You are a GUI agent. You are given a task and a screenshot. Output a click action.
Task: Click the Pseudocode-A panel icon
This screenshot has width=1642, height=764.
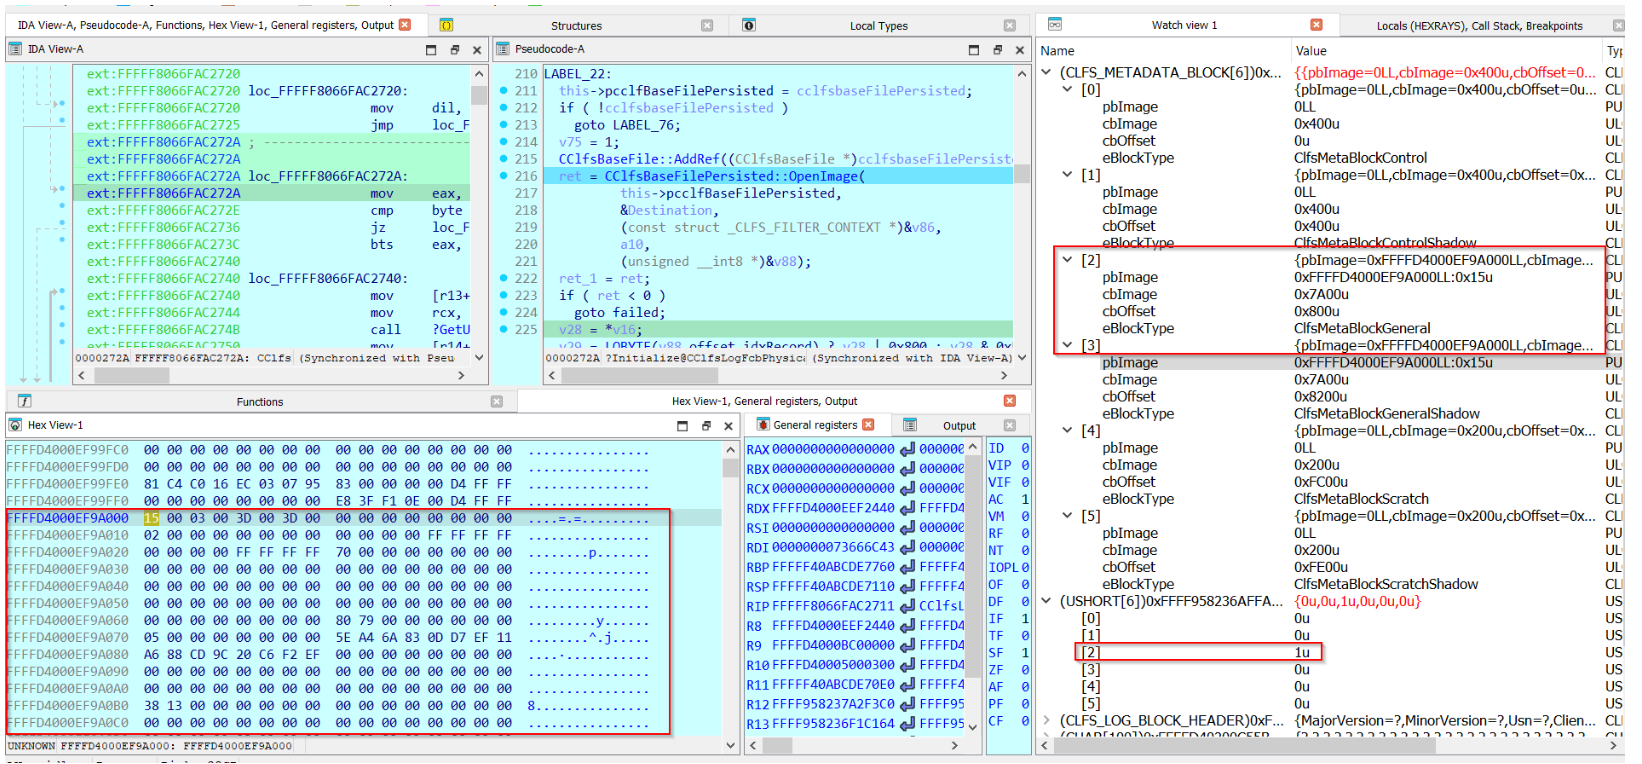tap(503, 48)
